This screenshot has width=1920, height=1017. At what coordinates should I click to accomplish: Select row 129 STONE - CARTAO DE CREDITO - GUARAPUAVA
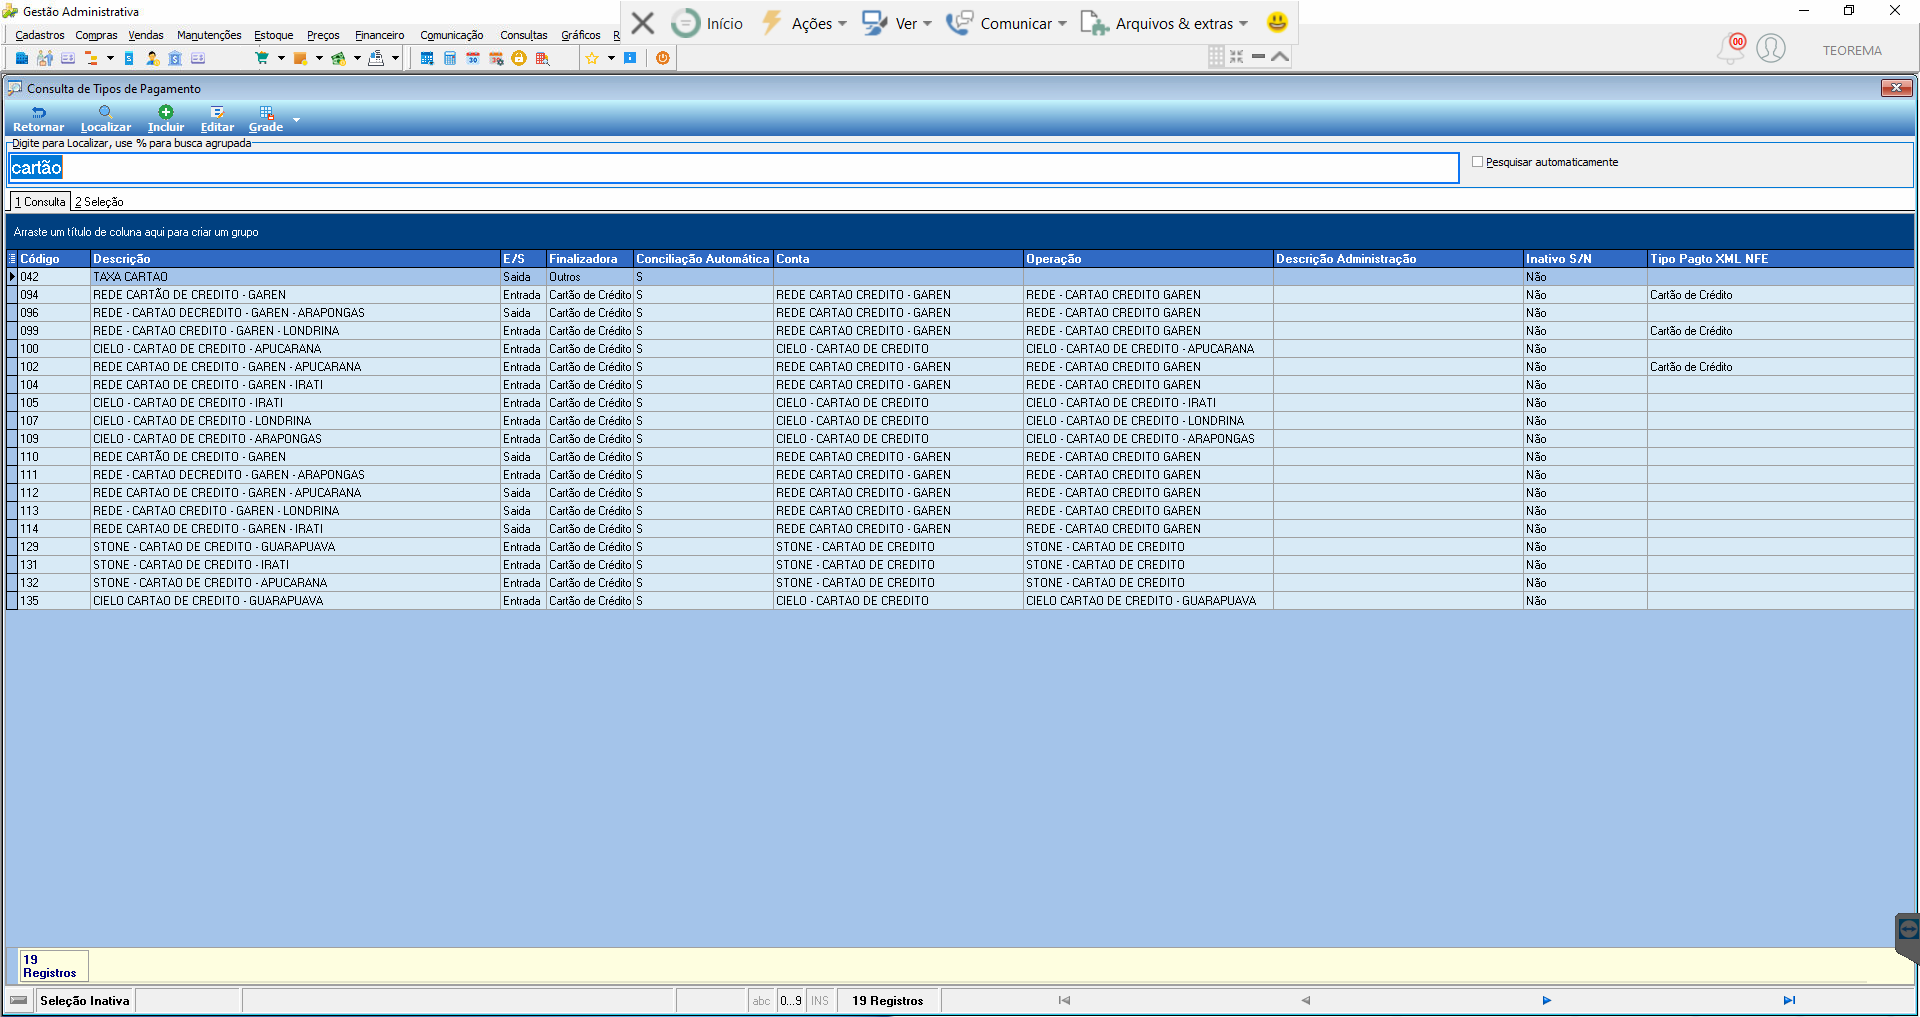point(960,547)
